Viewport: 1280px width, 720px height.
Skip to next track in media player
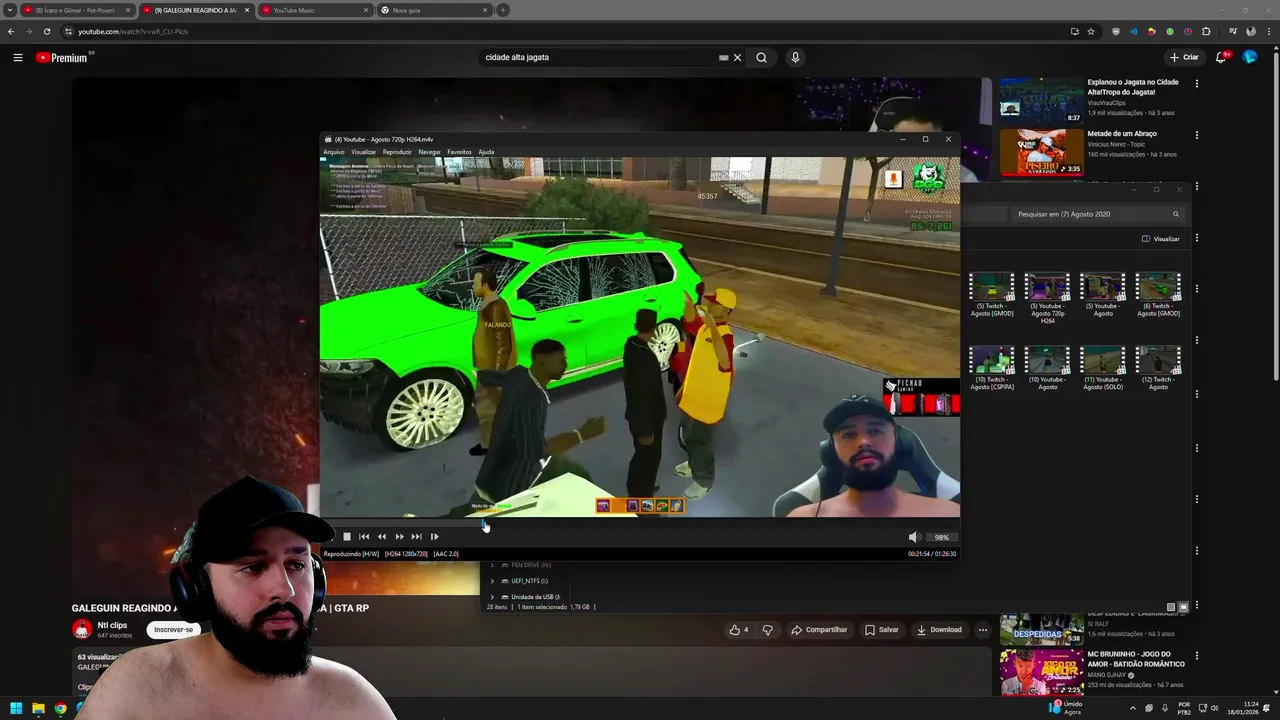416,537
